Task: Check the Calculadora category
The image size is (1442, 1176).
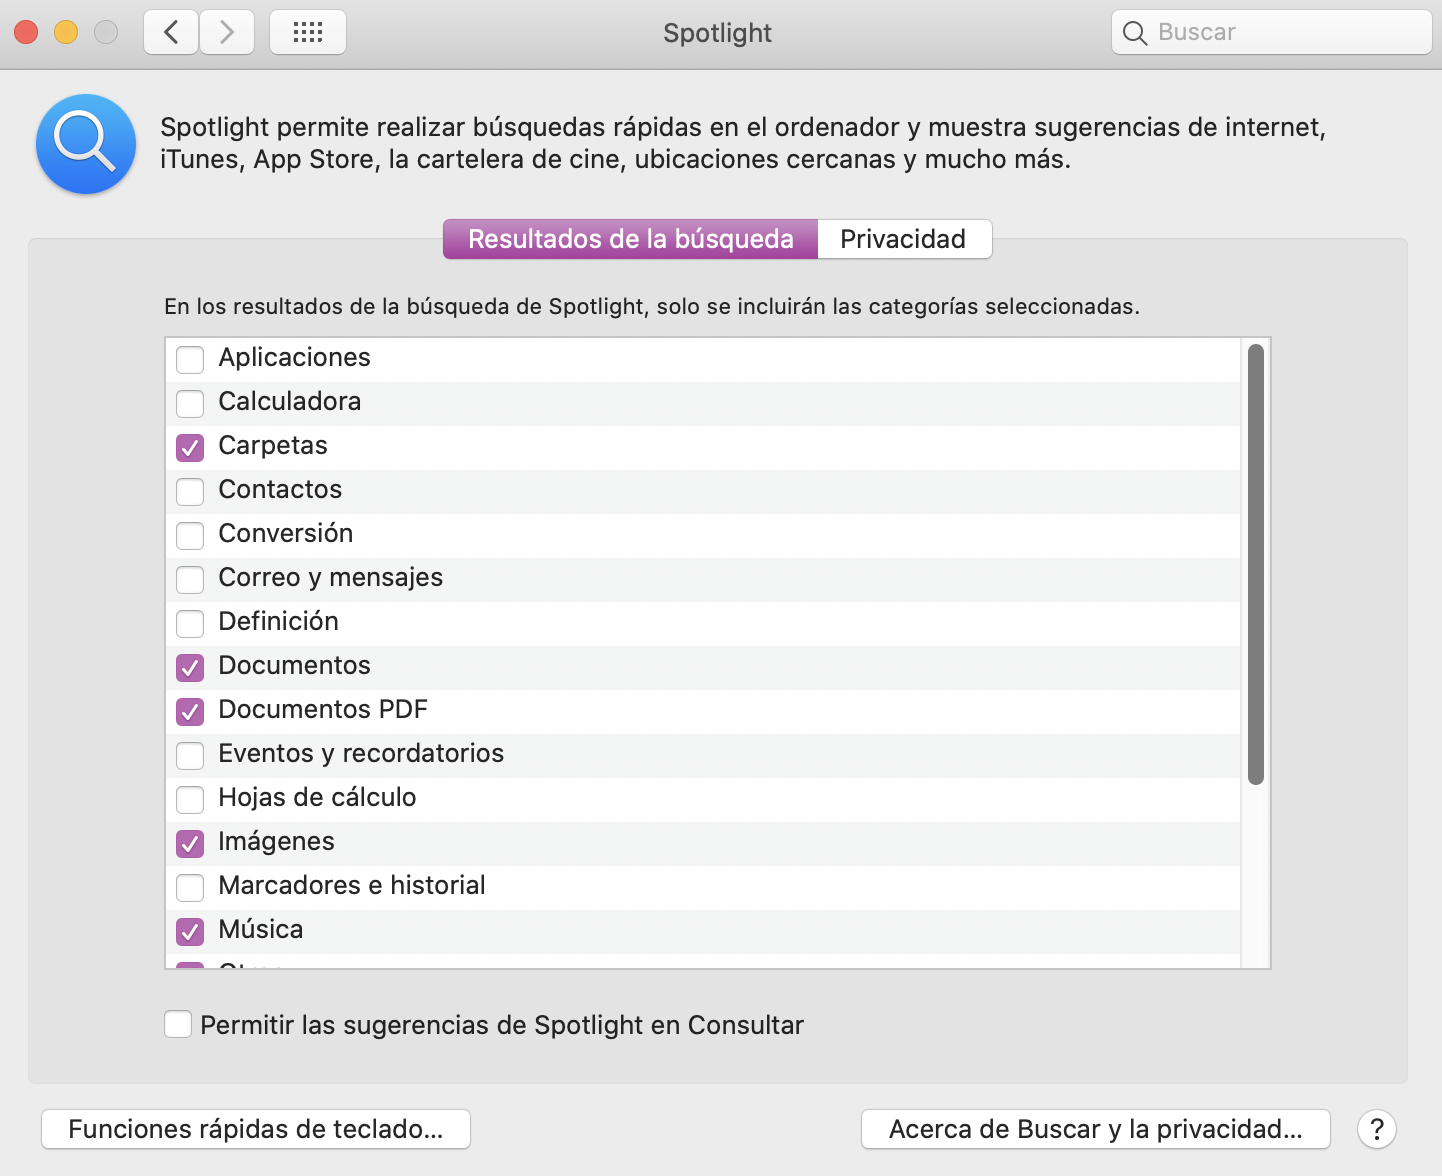Action: click(190, 403)
